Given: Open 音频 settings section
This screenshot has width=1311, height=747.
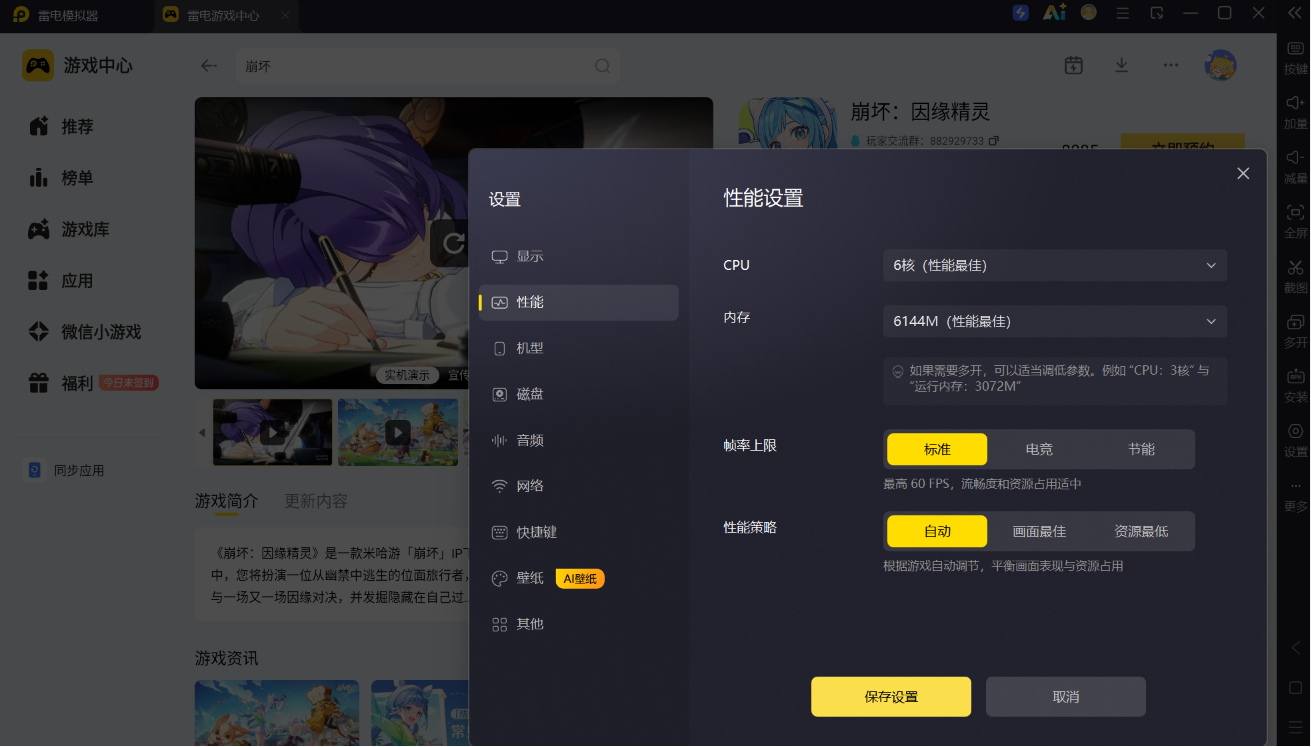Looking at the screenshot, I should pyautogui.click(x=579, y=440).
